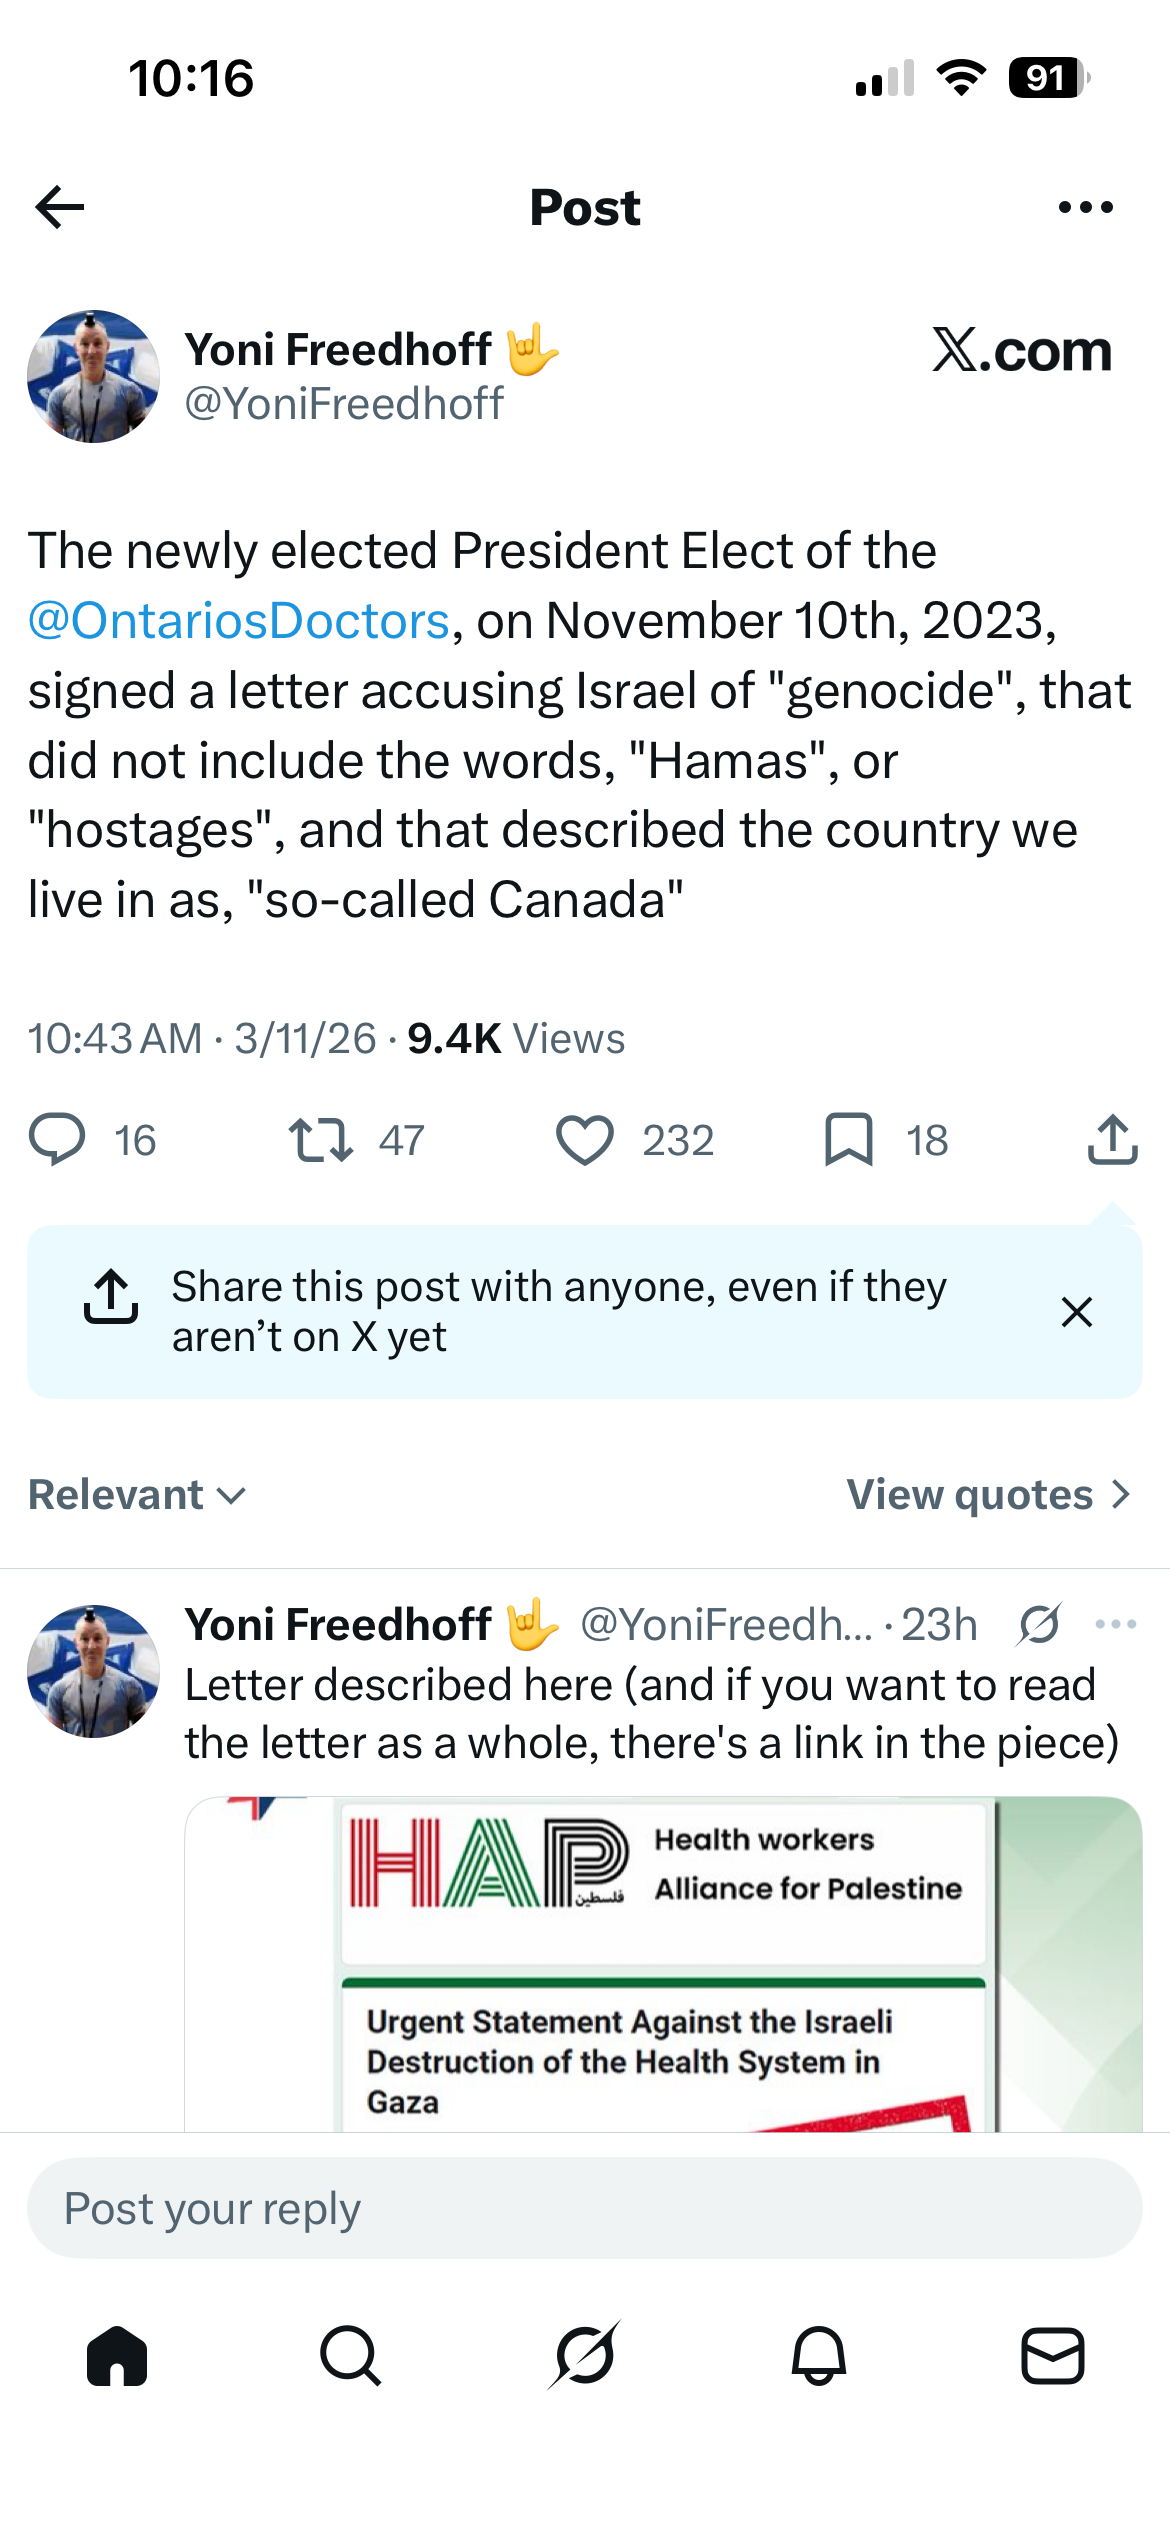Open the Notifications bell
The image size is (1170, 2532).
(x=819, y=2356)
